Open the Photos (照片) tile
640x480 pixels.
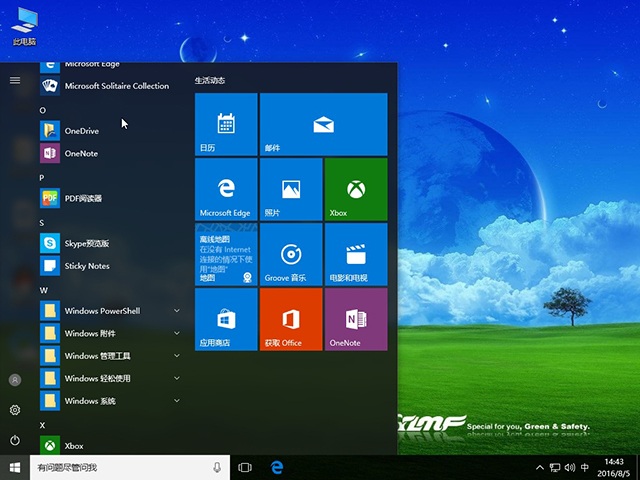pyautogui.click(x=291, y=189)
